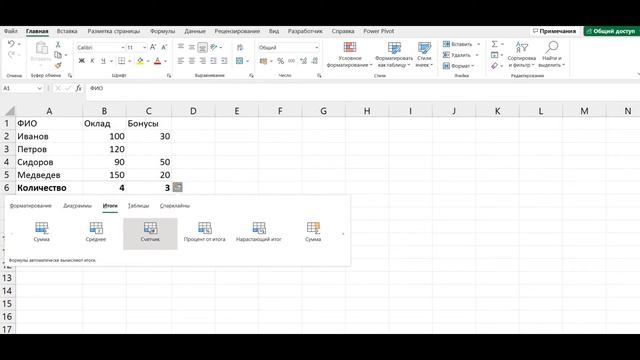Click the borders icon
This screenshot has height=360, width=640.
122,61
